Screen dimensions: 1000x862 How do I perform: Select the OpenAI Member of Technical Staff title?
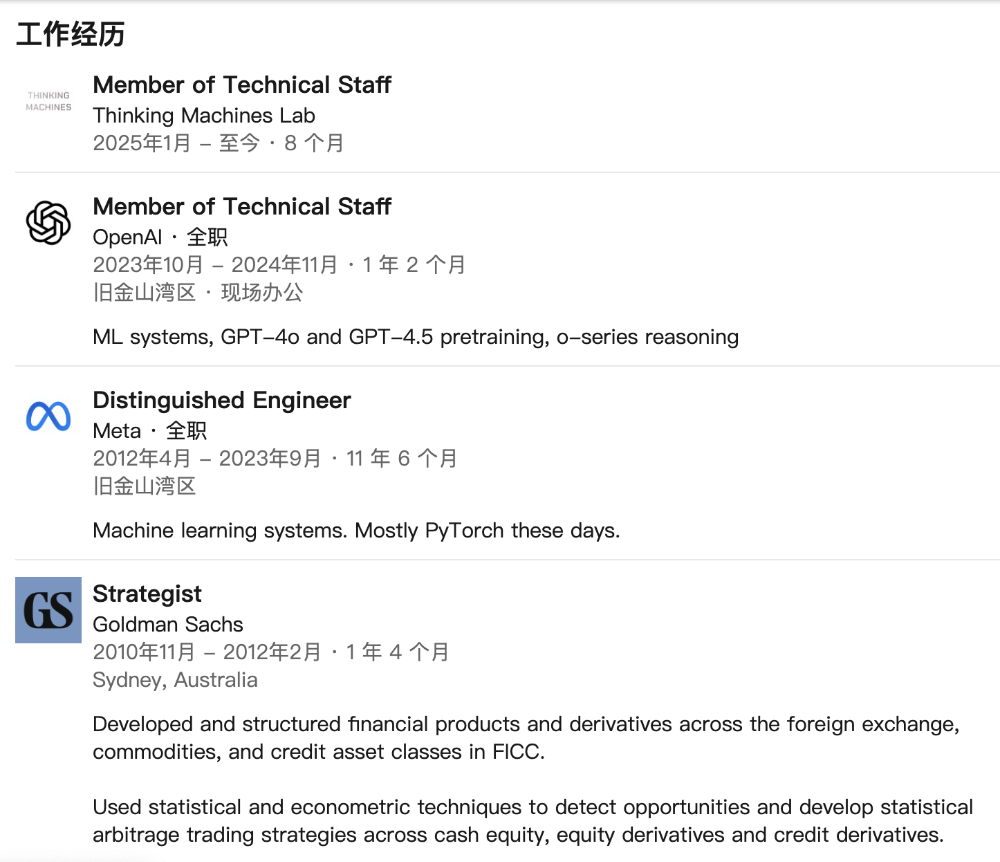[242, 207]
